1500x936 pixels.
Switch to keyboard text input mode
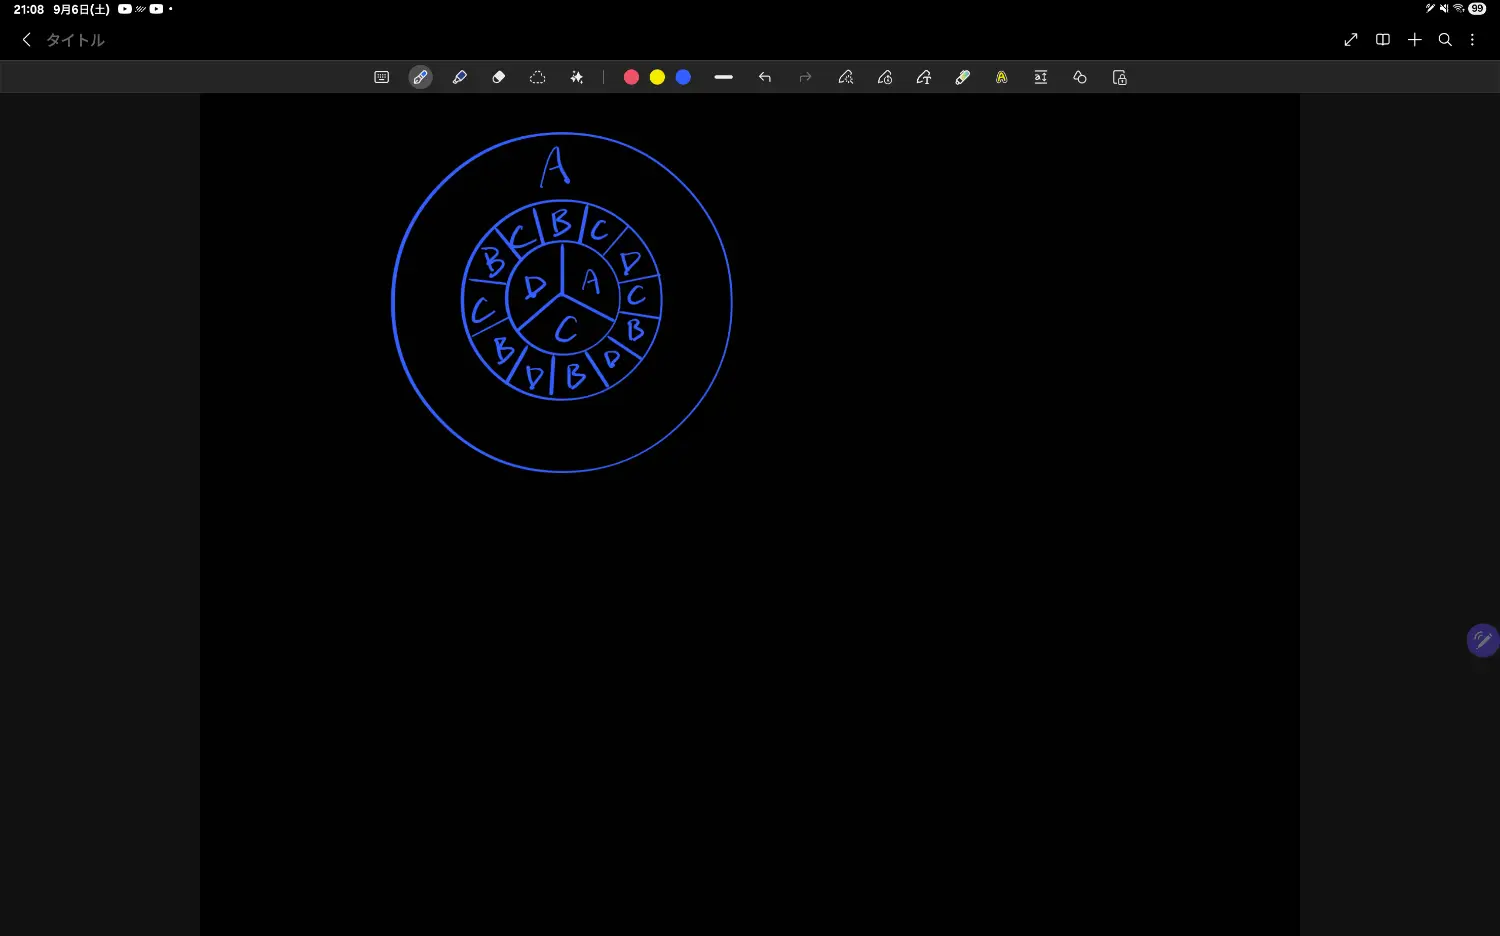381,77
